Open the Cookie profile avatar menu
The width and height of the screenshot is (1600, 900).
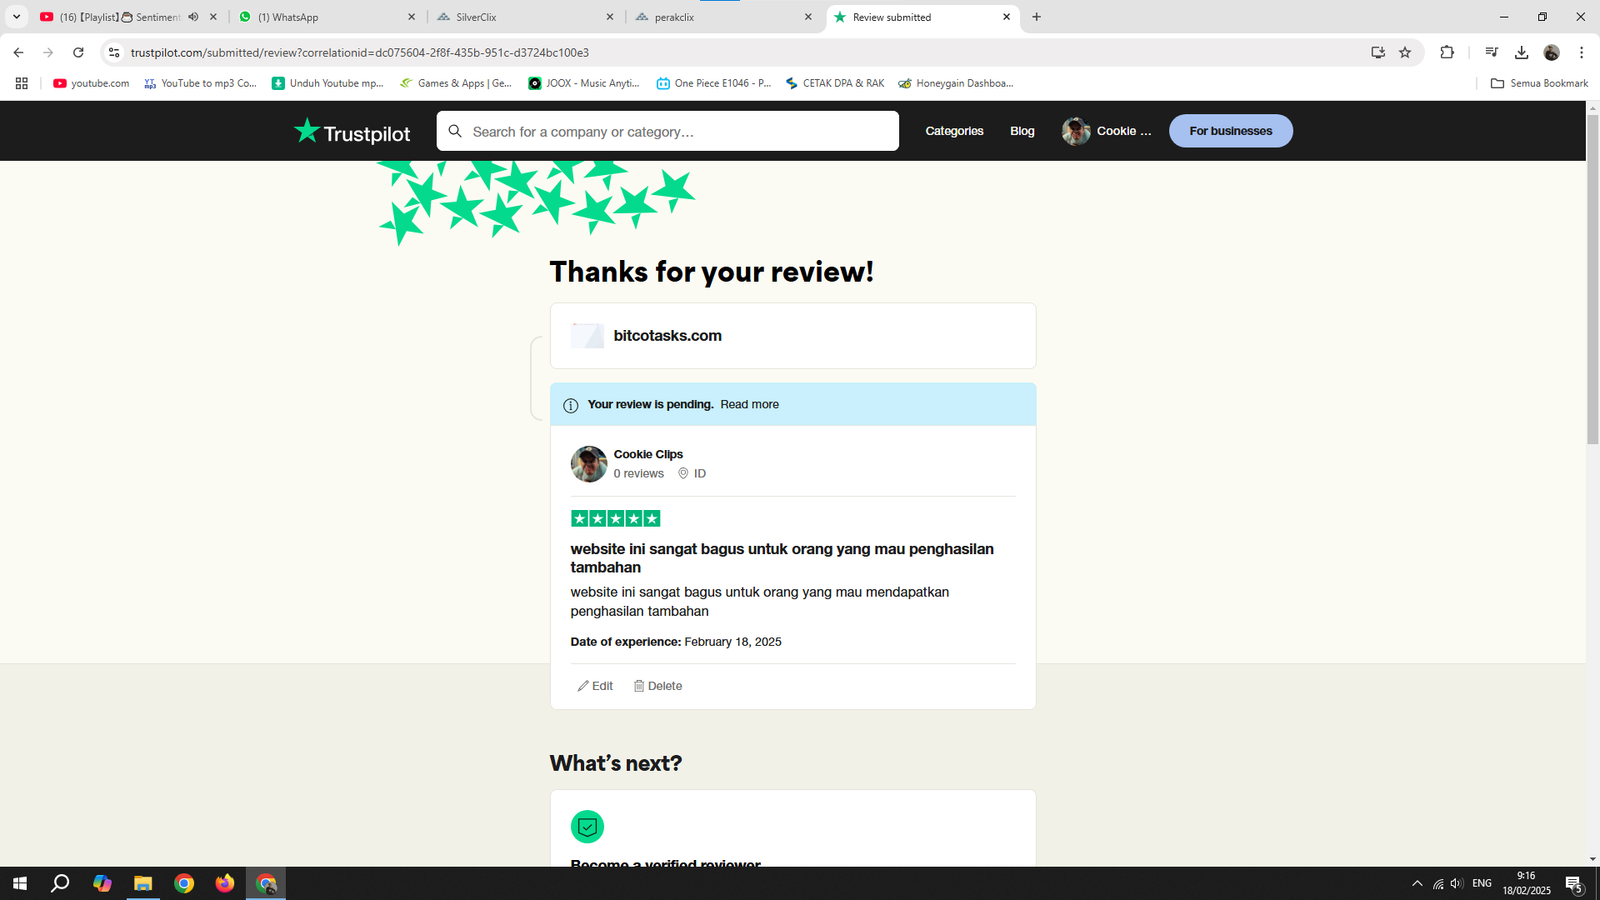[x=1107, y=131]
